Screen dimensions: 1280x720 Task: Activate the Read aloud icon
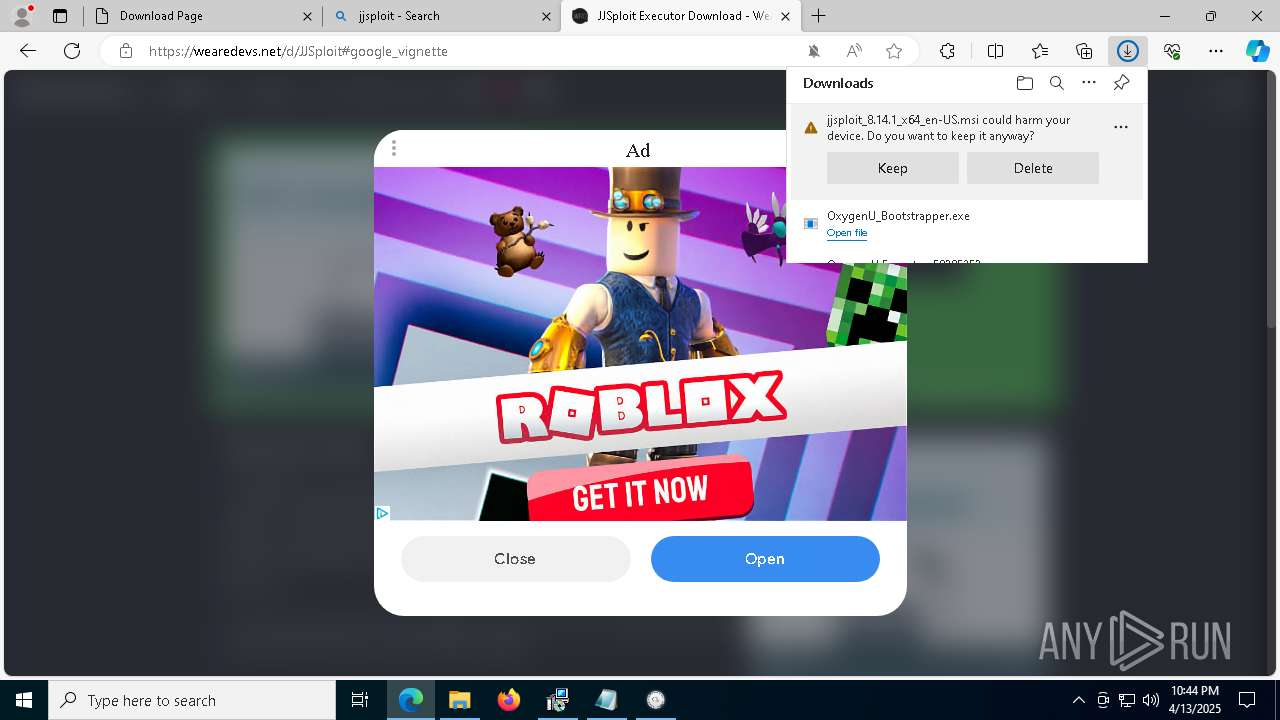point(854,51)
